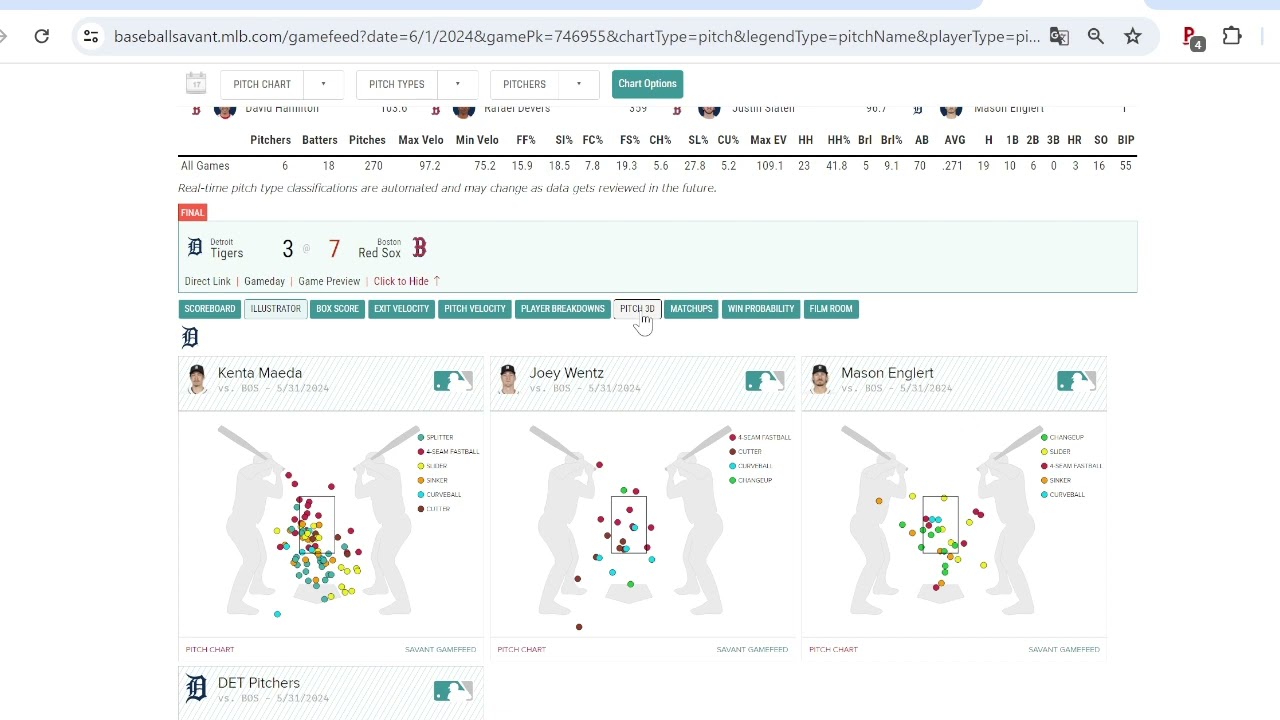Viewport: 1280px width, 720px height.
Task: Click the Max EV column header
Action: coord(768,140)
